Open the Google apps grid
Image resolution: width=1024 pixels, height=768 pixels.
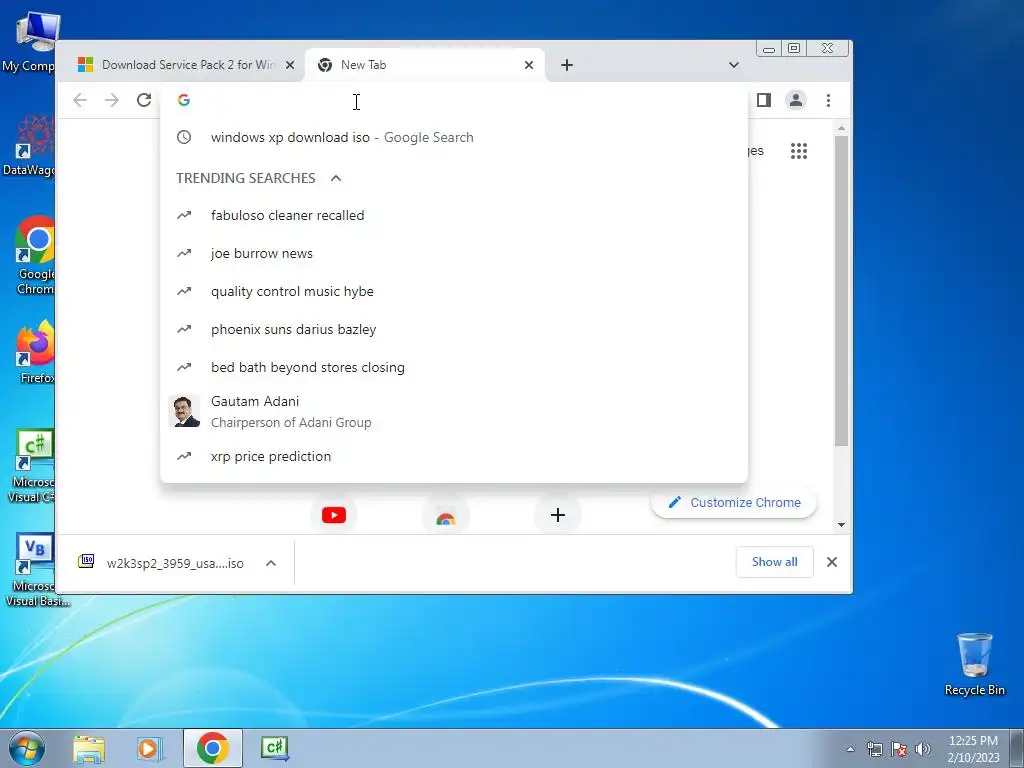click(799, 151)
